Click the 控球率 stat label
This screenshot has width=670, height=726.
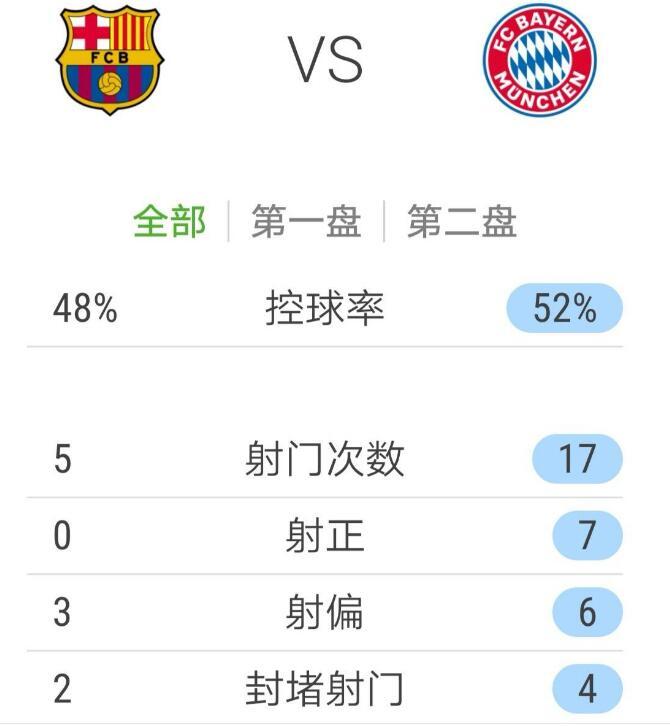point(325,309)
